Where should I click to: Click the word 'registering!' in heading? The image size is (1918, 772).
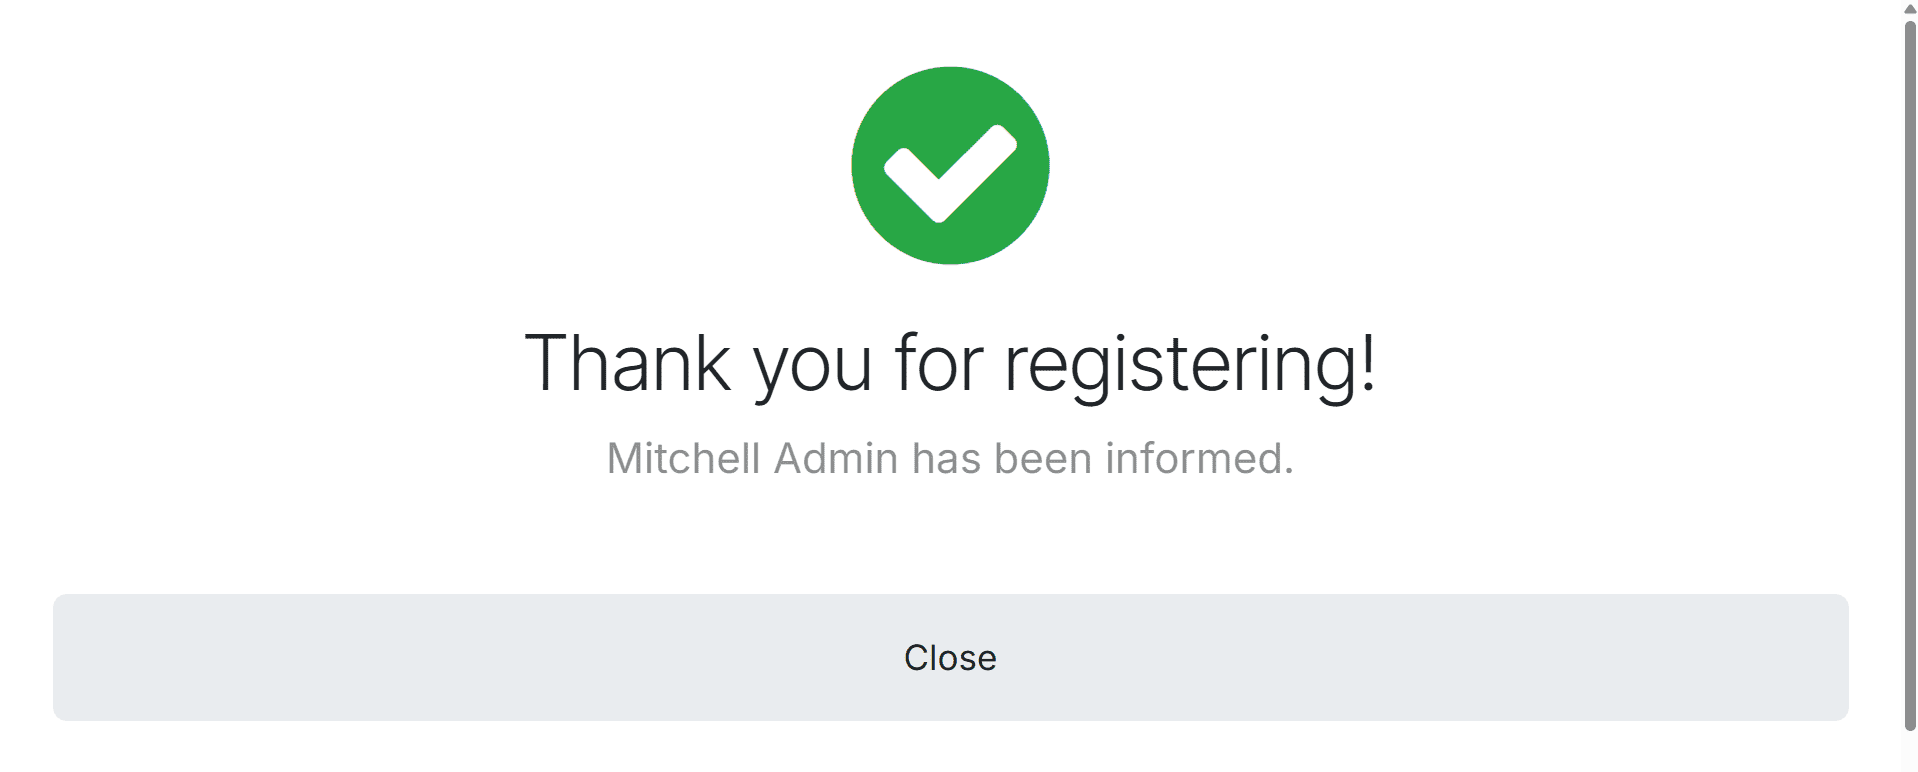coord(1190,366)
